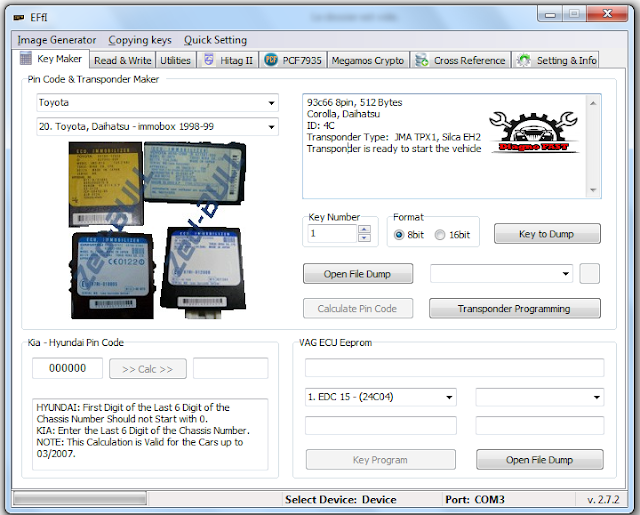Expand the Toyota make dropdown
The width and height of the screenshot is (640, 515).
(x=271, y=103)
